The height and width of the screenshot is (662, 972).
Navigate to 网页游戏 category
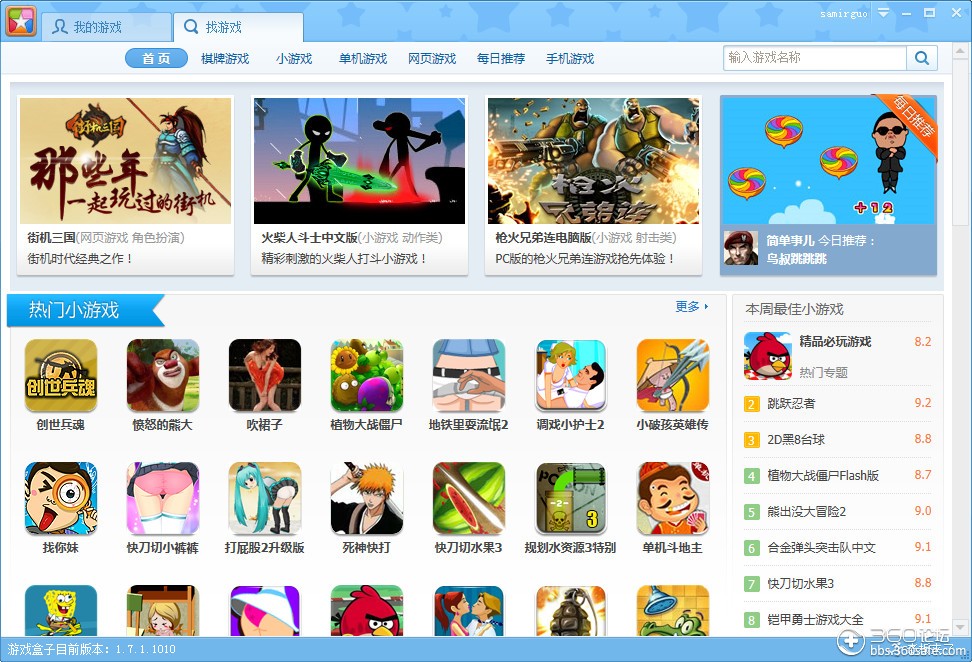(432, 58)
